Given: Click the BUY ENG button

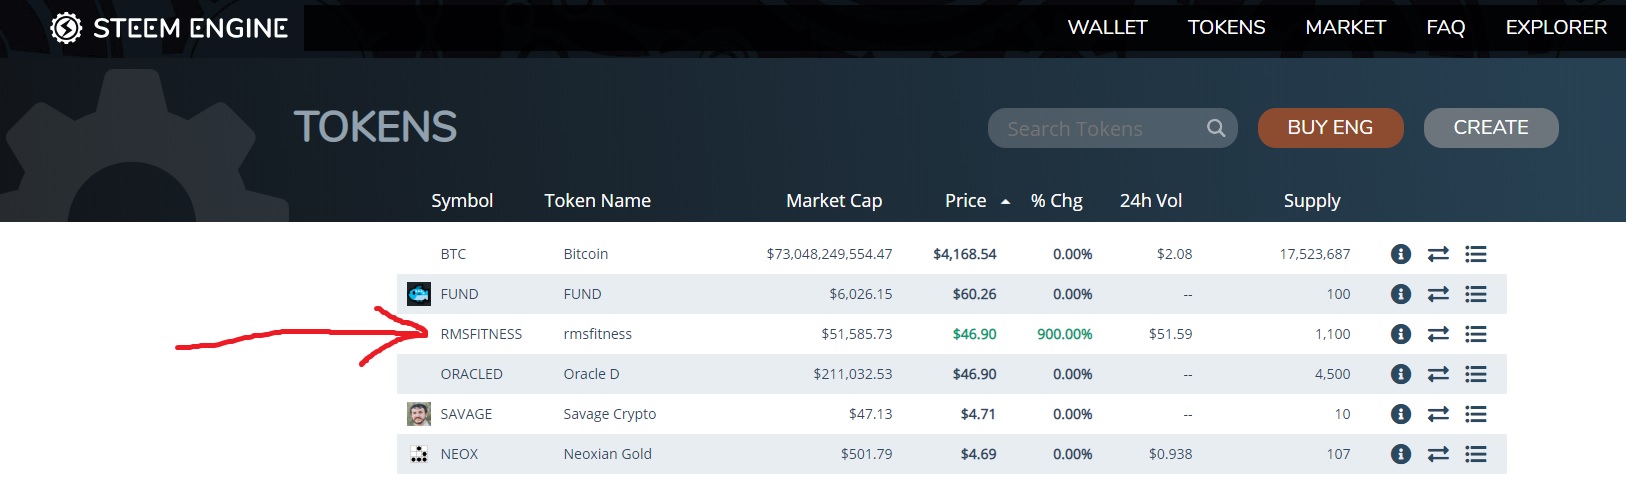Looking at the screenshot, I should [x=1330, y=128].
